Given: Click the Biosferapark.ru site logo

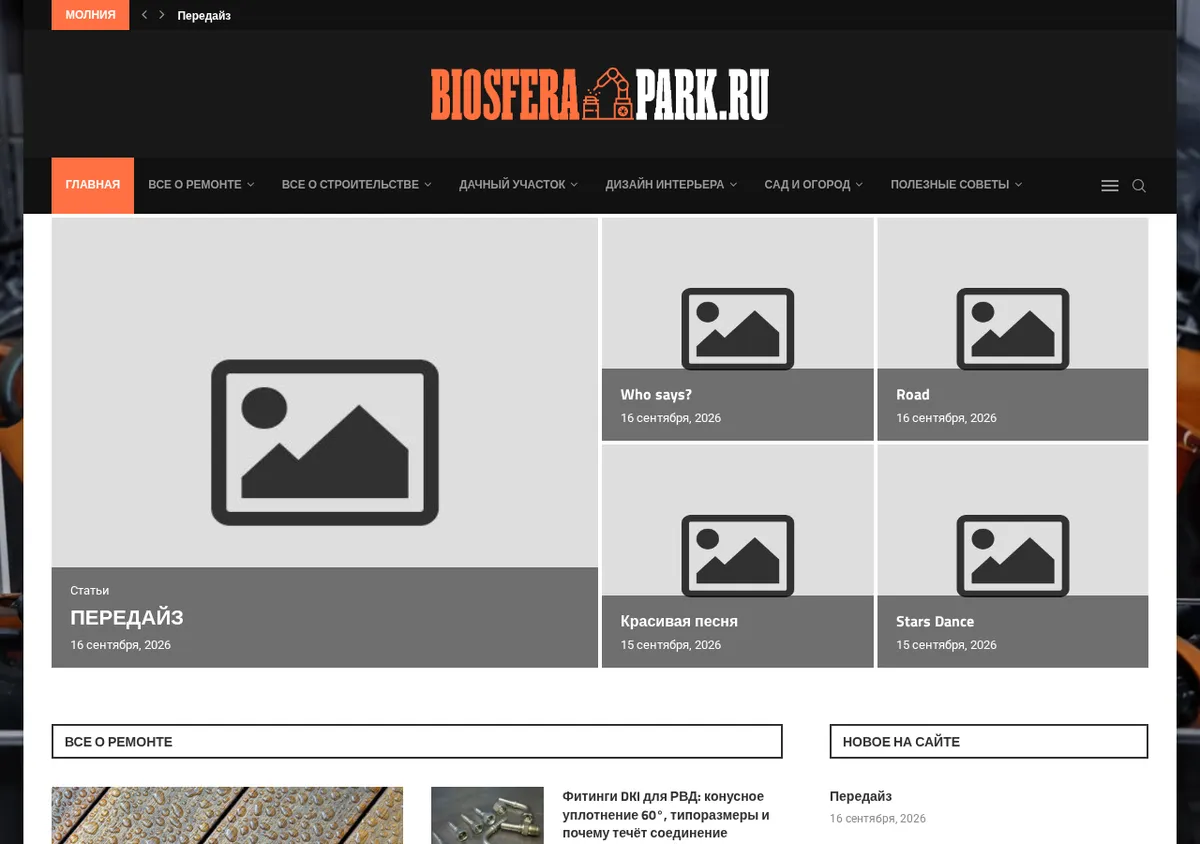Looking at the screenshot, I should coord(600,95).
